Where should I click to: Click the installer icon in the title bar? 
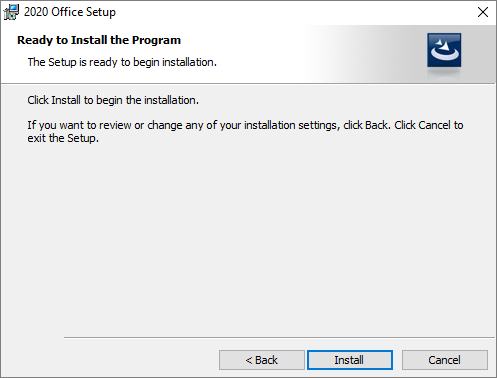(x=11, y=12)
